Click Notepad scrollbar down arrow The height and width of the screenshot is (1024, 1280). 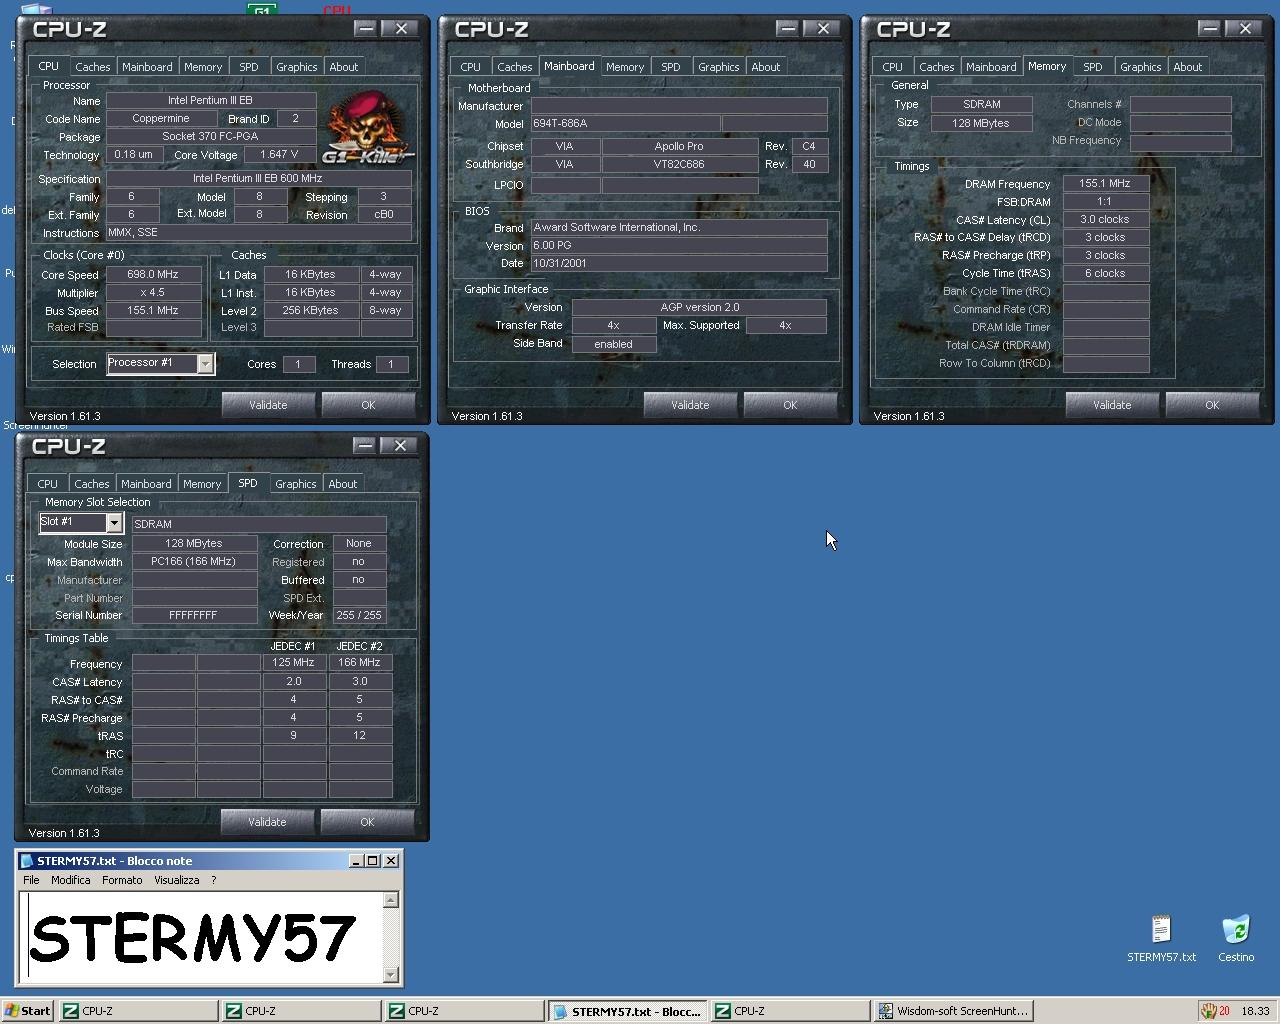click(391, 975)
